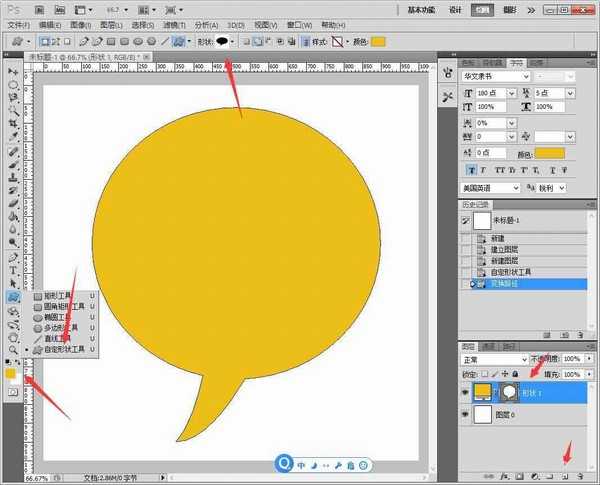Open the 华文隶书 font family dropdown

pos(527,77)
